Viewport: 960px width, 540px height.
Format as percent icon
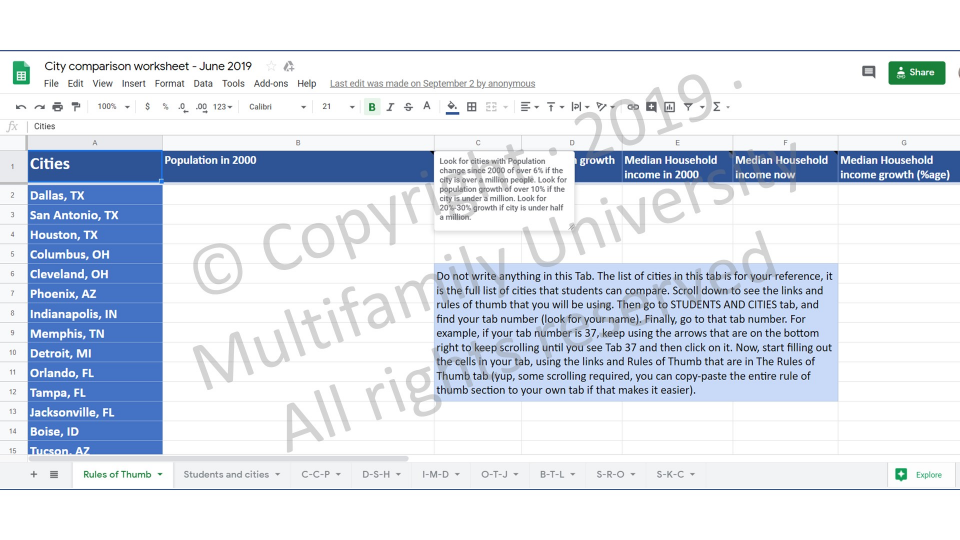165,107
